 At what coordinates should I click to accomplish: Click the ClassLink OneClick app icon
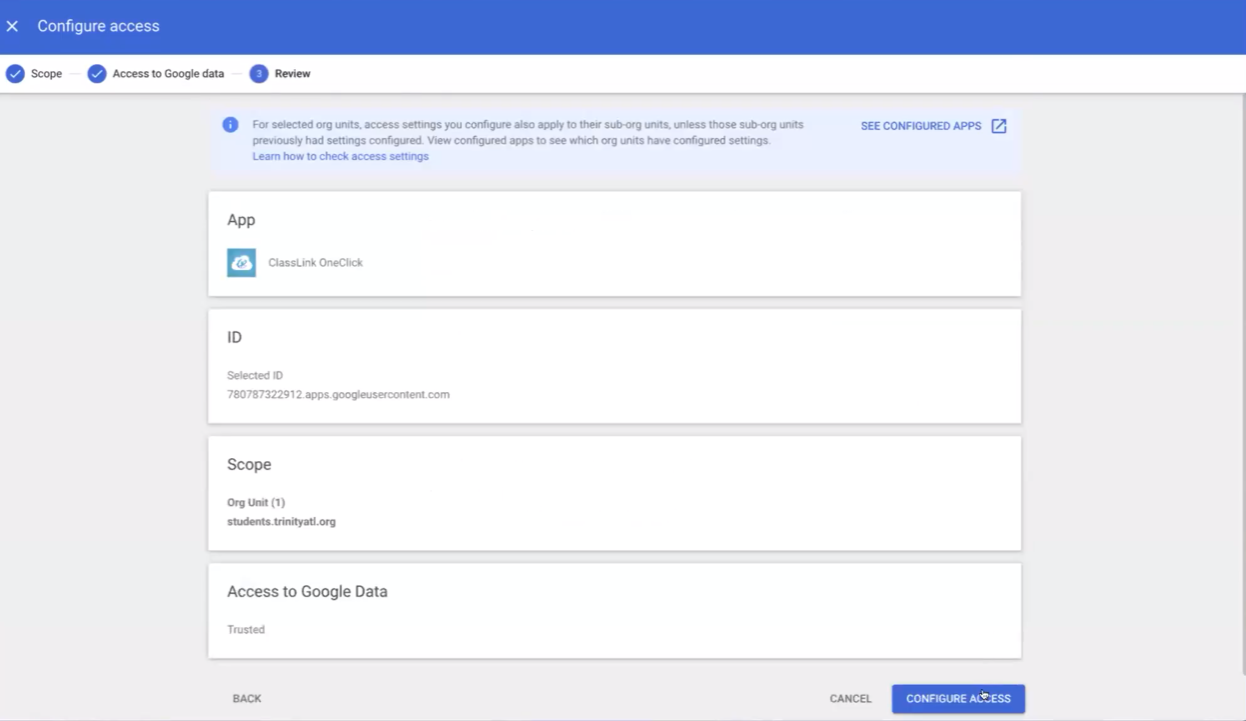click(241, 262)
